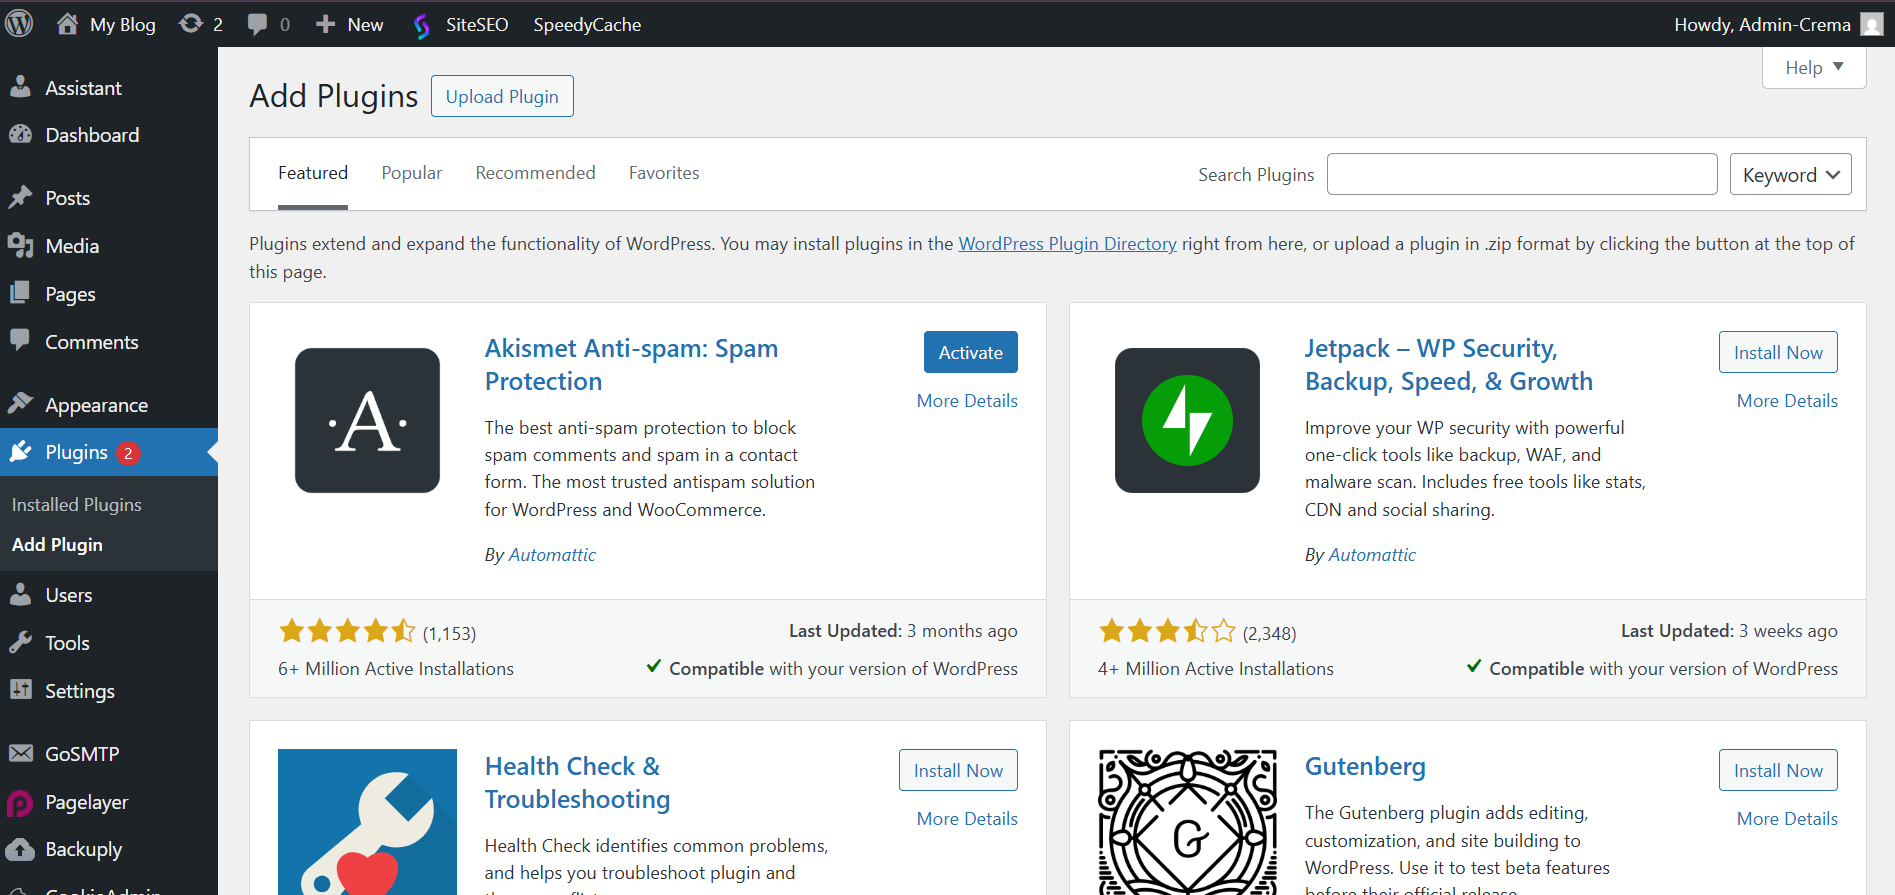
Task: Open Akismet Anti-spam title link
Action: pyautogui.click(x=631, y=364)
